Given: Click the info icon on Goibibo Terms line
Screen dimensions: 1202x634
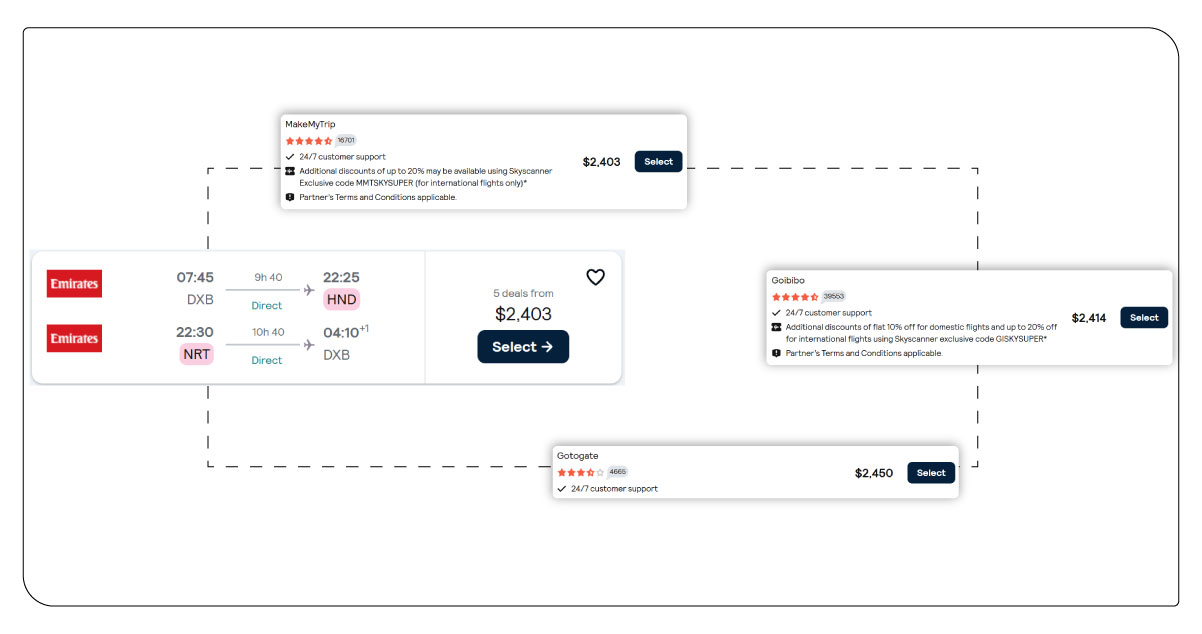Looking at the screenshot, I should coord(777,352).
